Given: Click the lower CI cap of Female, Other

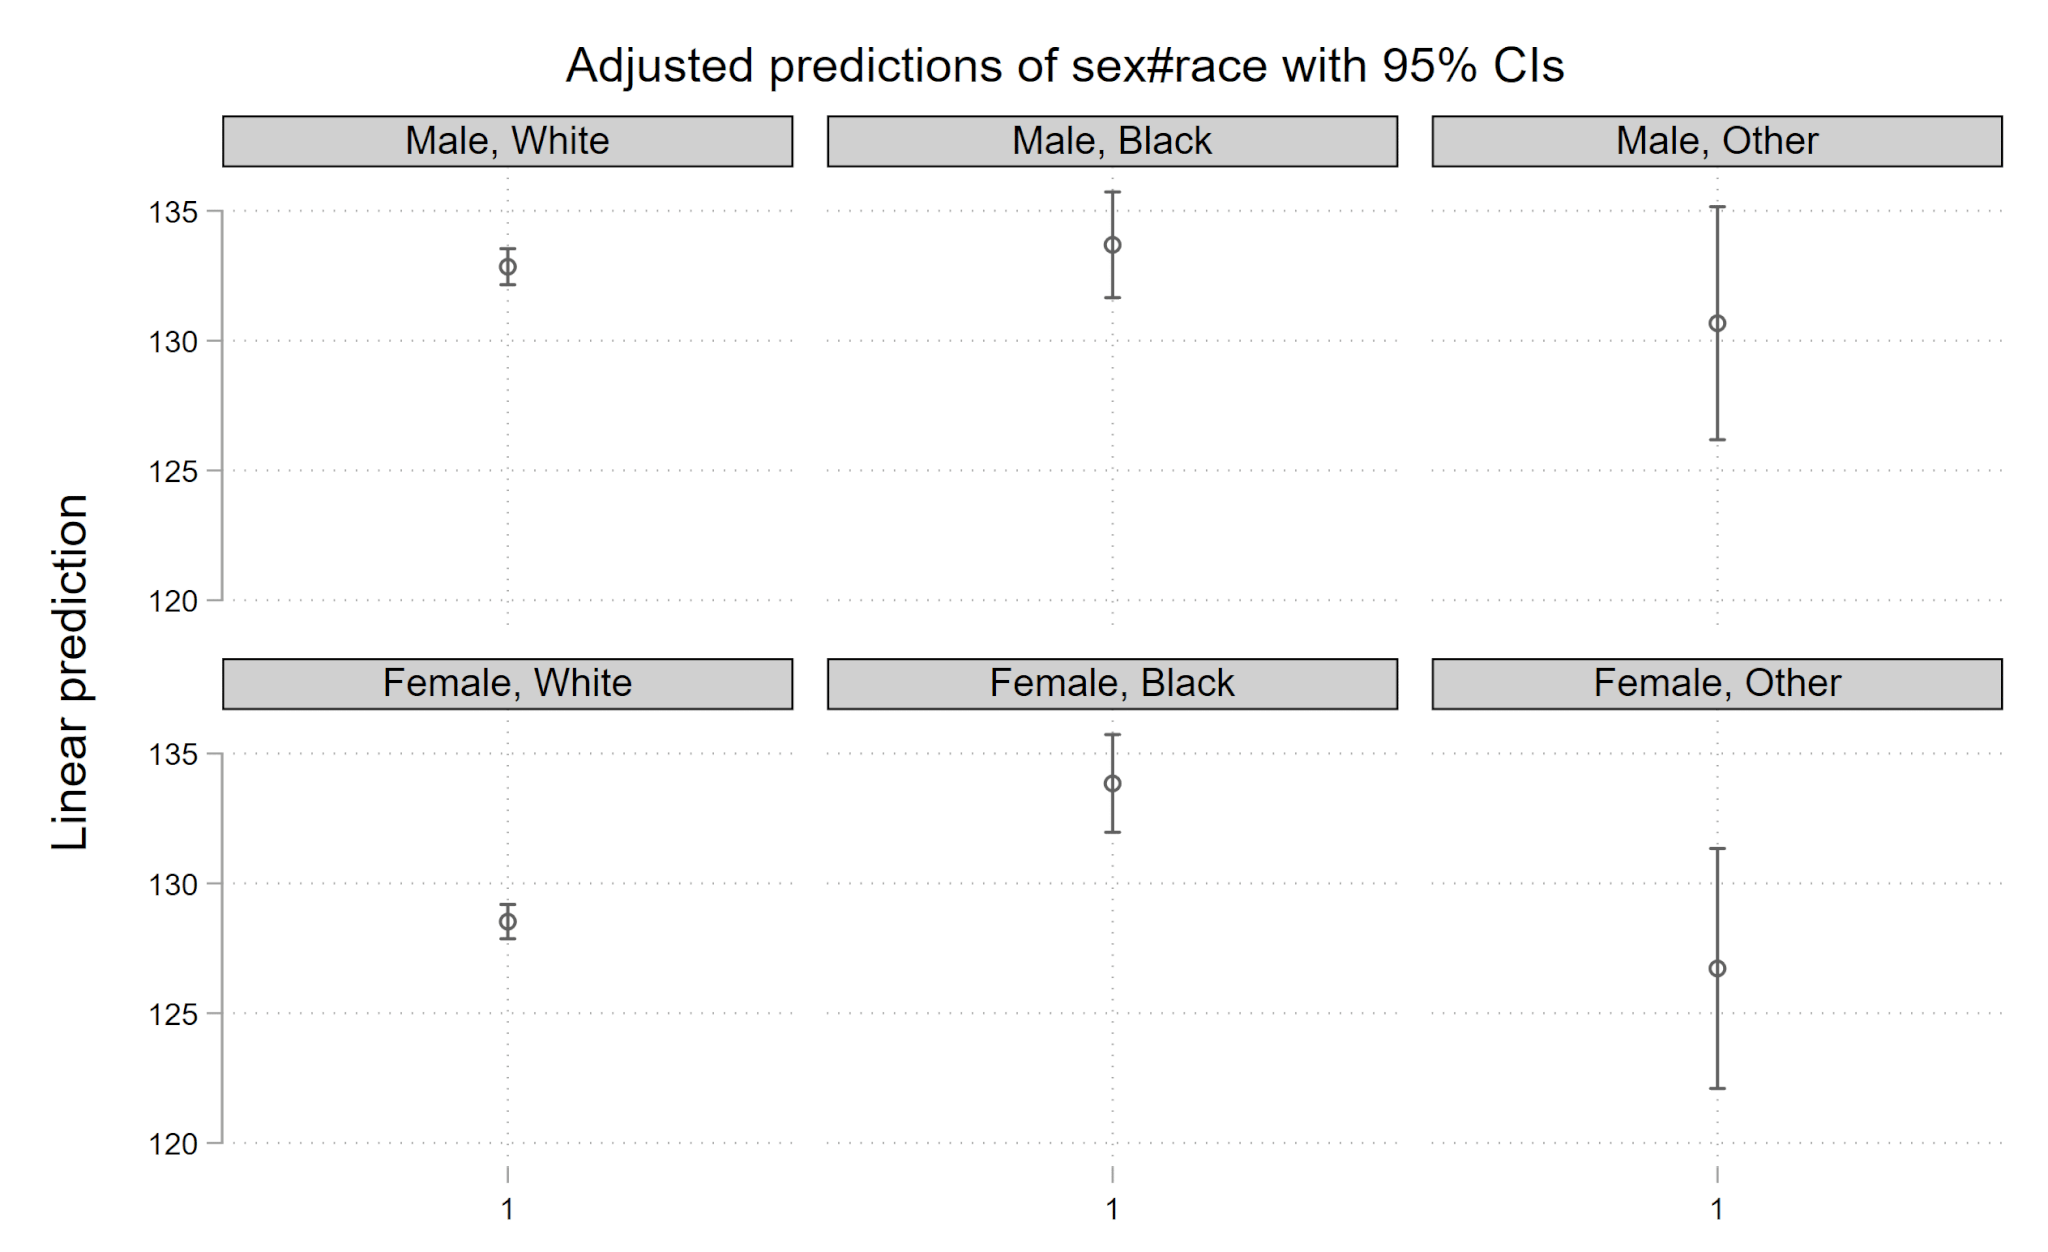Looking at the screenshot, I should tap(1717, 1088).
